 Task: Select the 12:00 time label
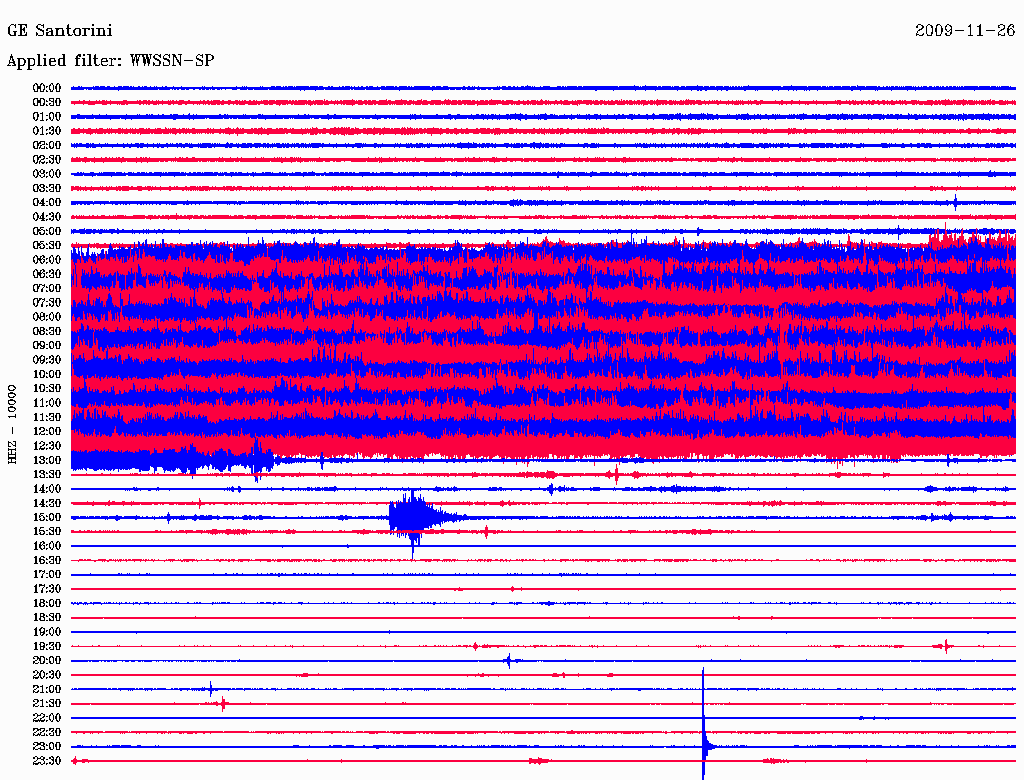(x=47, y=432)
